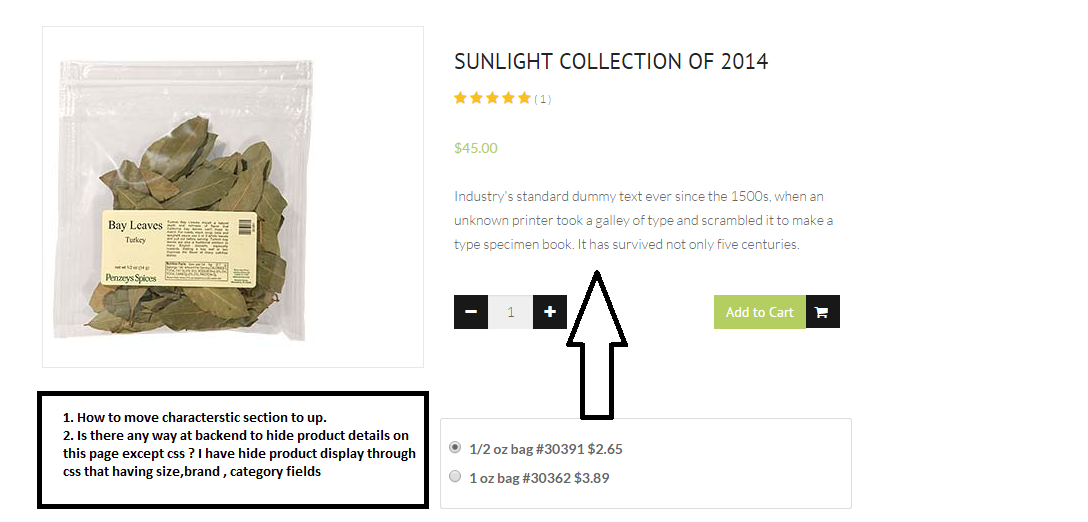
Task: Click the $45.00 price
Action: pyautogui.click(x=475, y=148)
